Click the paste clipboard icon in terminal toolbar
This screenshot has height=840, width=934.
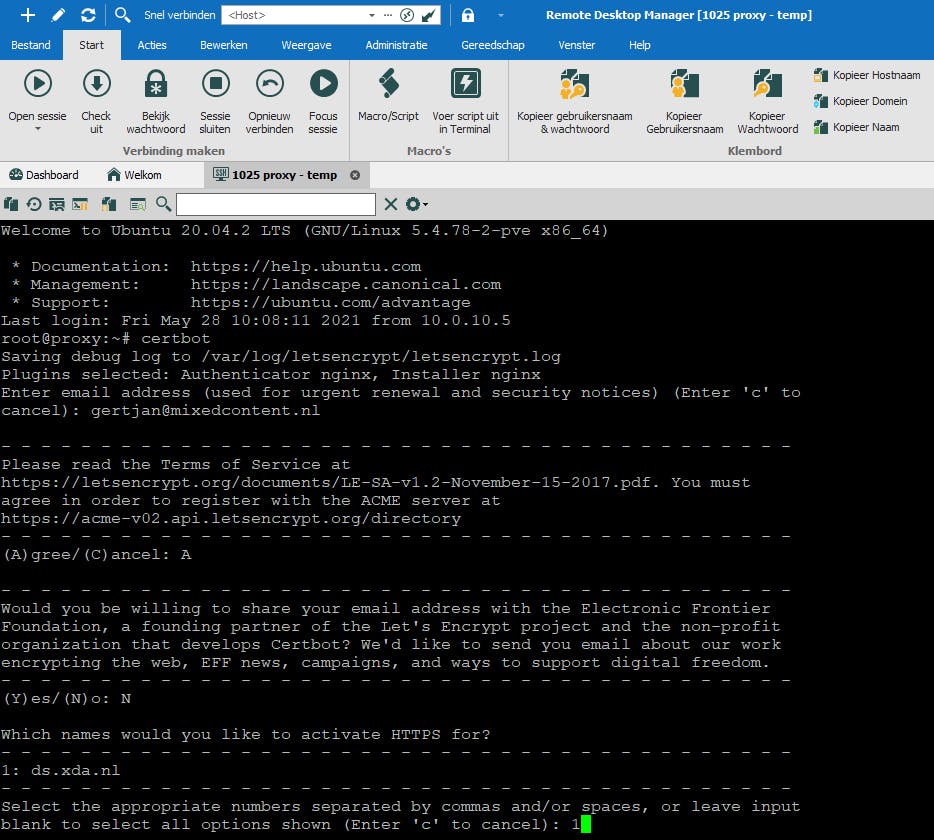point(109,204)
